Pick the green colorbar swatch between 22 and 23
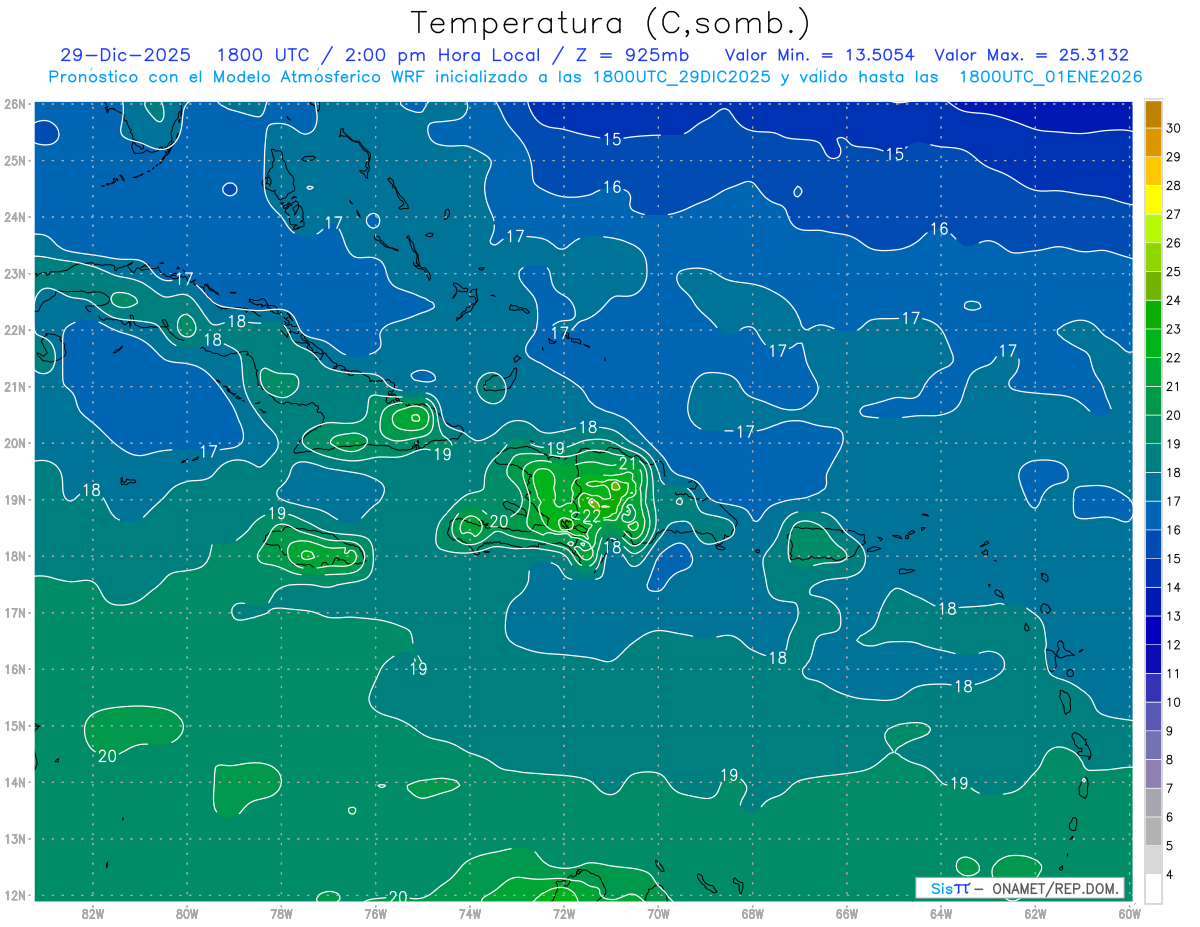 click(1153, 343)
